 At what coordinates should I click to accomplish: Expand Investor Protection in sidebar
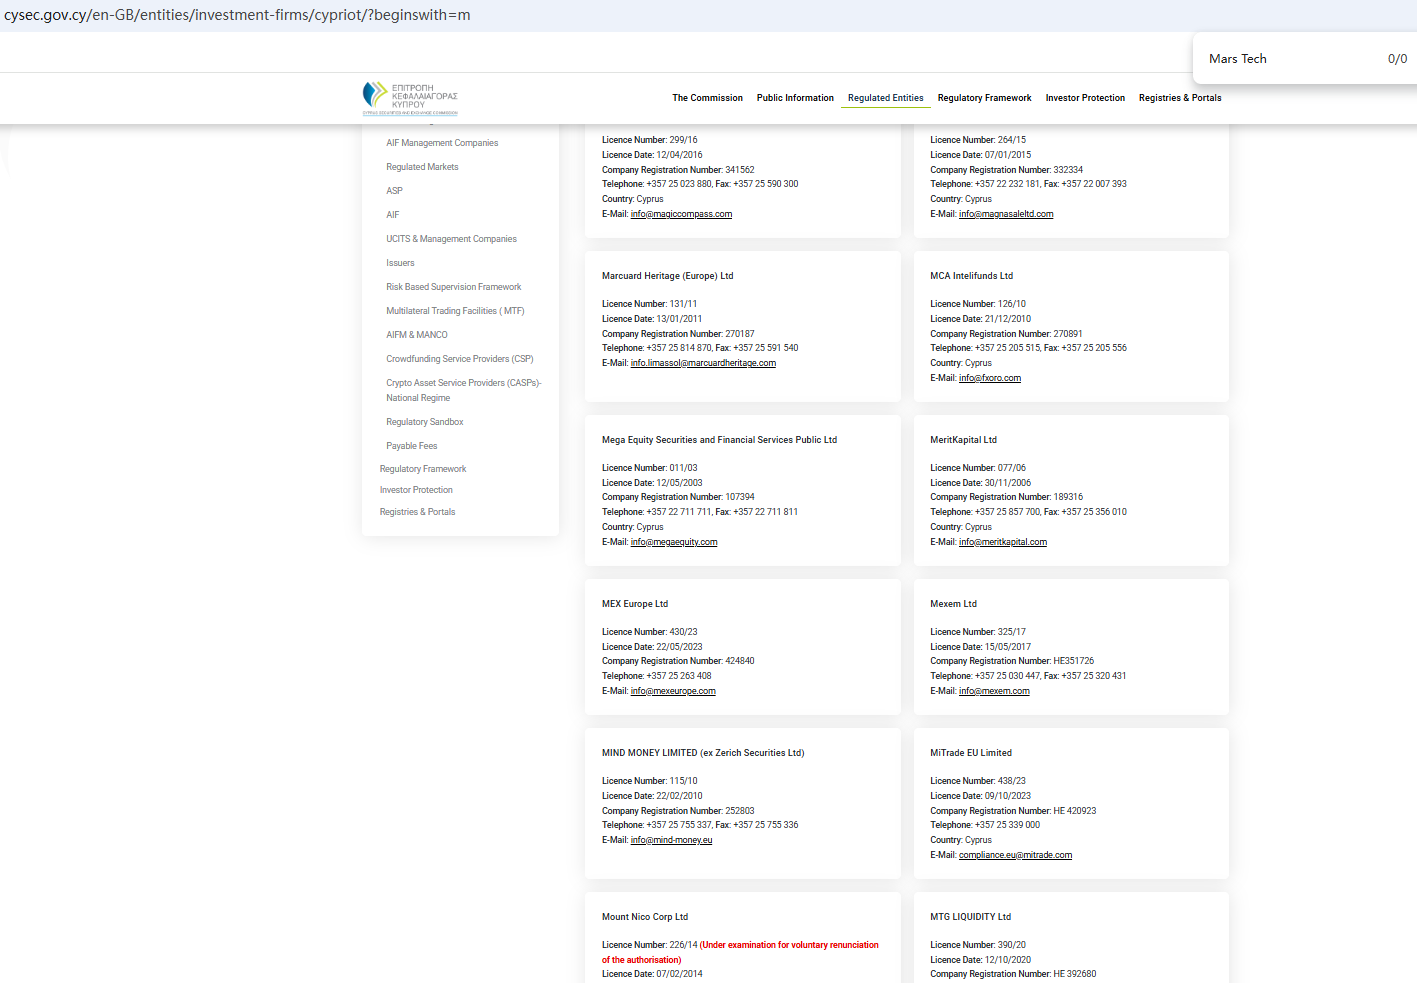point(416,490)
